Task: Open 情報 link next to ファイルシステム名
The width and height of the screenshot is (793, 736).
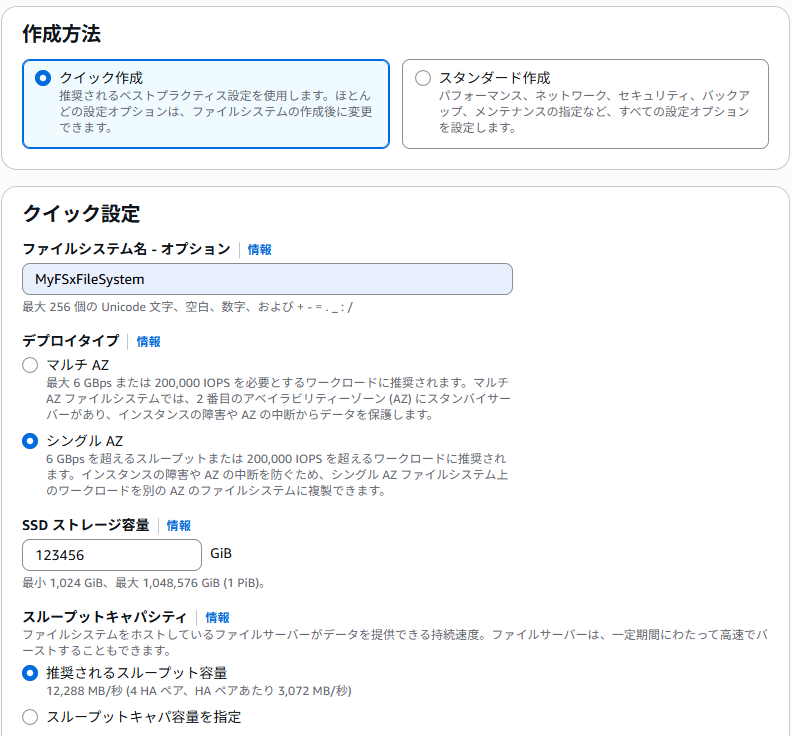Action: (259, 249)
